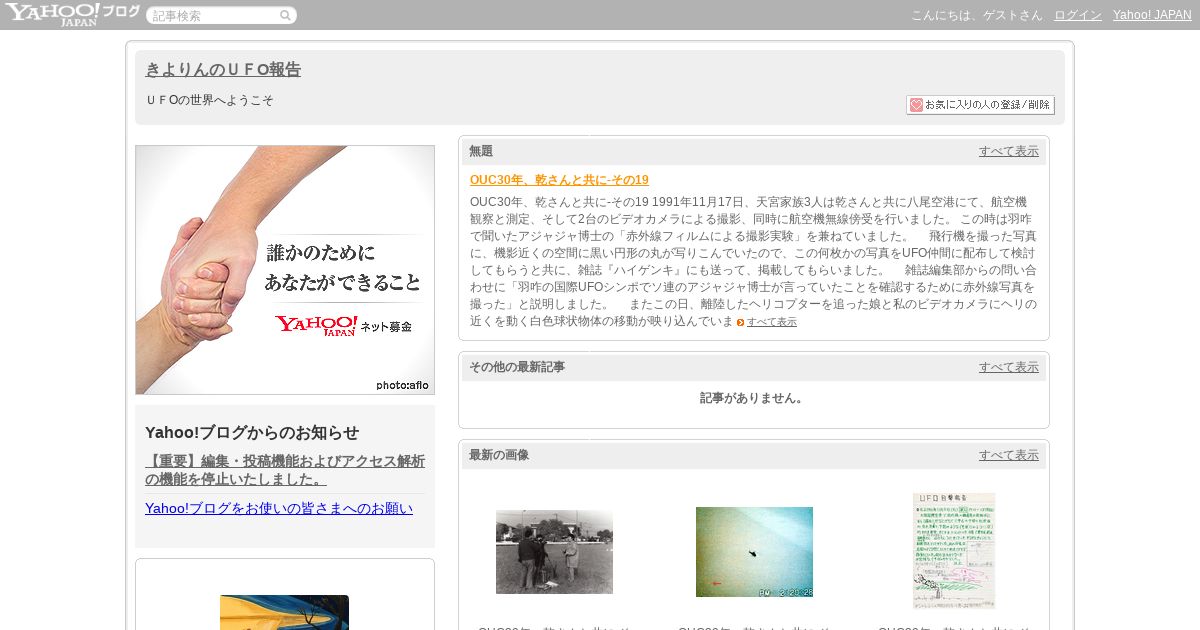Click the Yahoo!ブログからのお知らせ heading
The image size is (1200, 630).
click(x=252, y=432)
